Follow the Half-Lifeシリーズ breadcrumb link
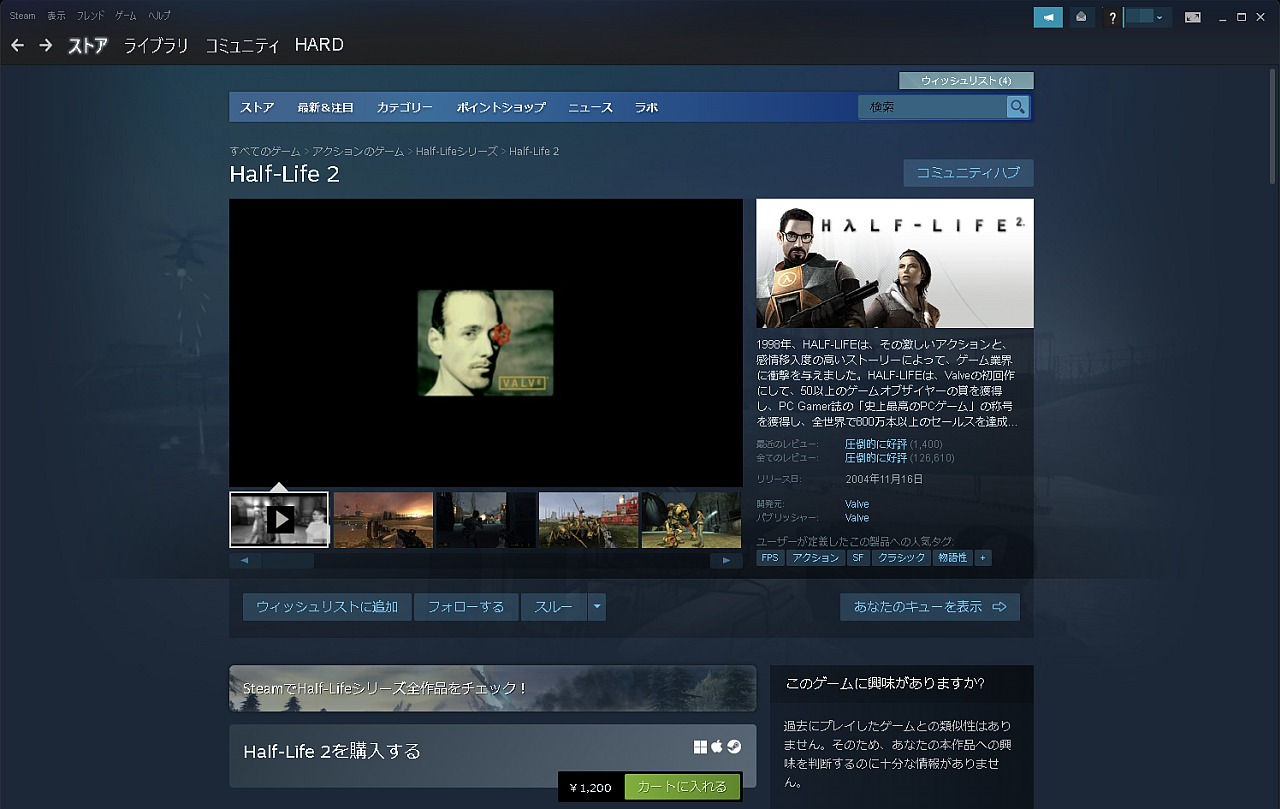Screen dimensions: 1280x809 [x=456, y=151]
